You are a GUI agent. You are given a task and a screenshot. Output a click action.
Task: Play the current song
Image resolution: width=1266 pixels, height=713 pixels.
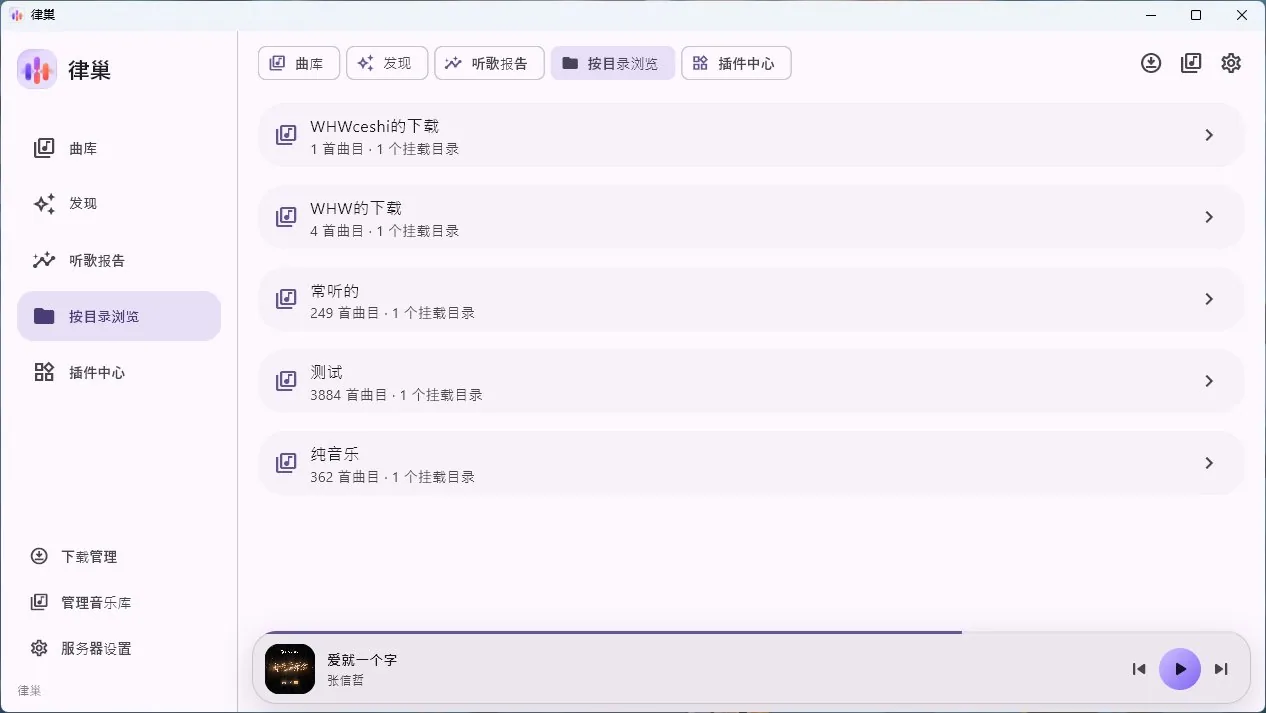coord(1180,669)
